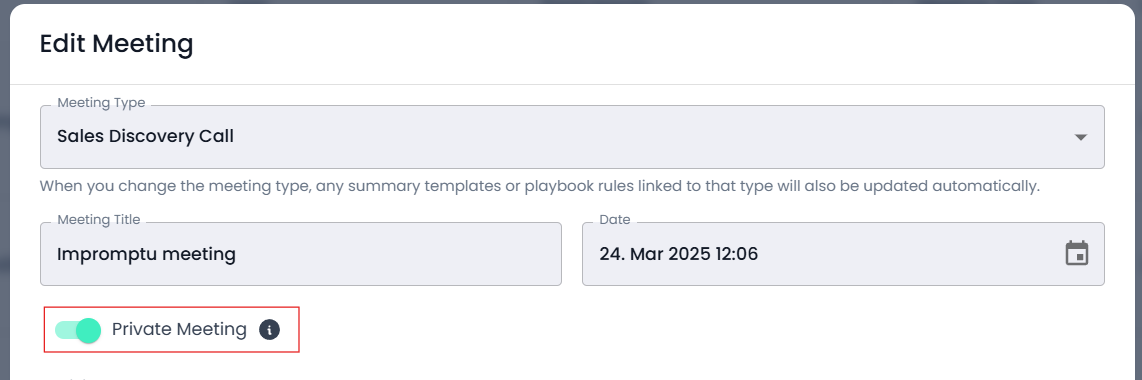This screenshot has height=380, width=1142.
Task: Click the helper text about summary templates
Action: pos(540,186)
